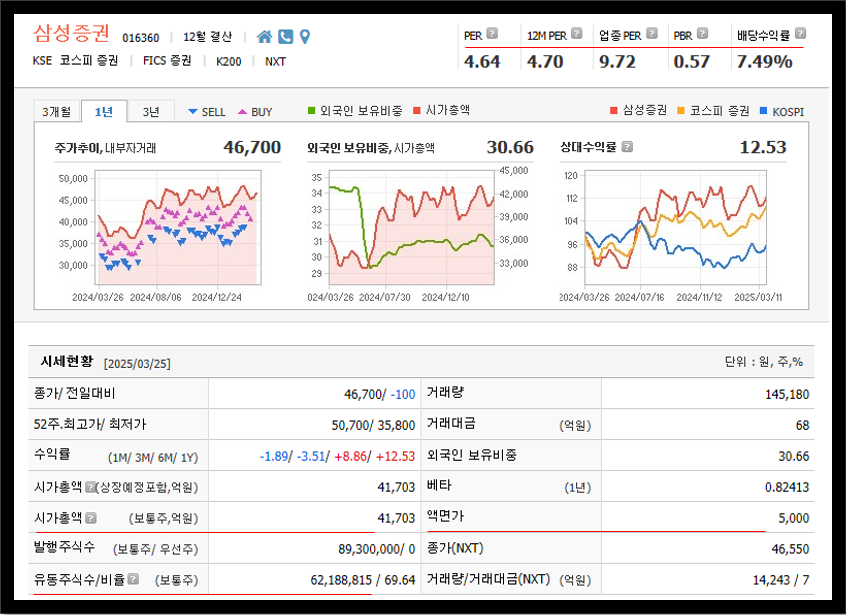Click the 액면가 value 5,000

(794, 518)
